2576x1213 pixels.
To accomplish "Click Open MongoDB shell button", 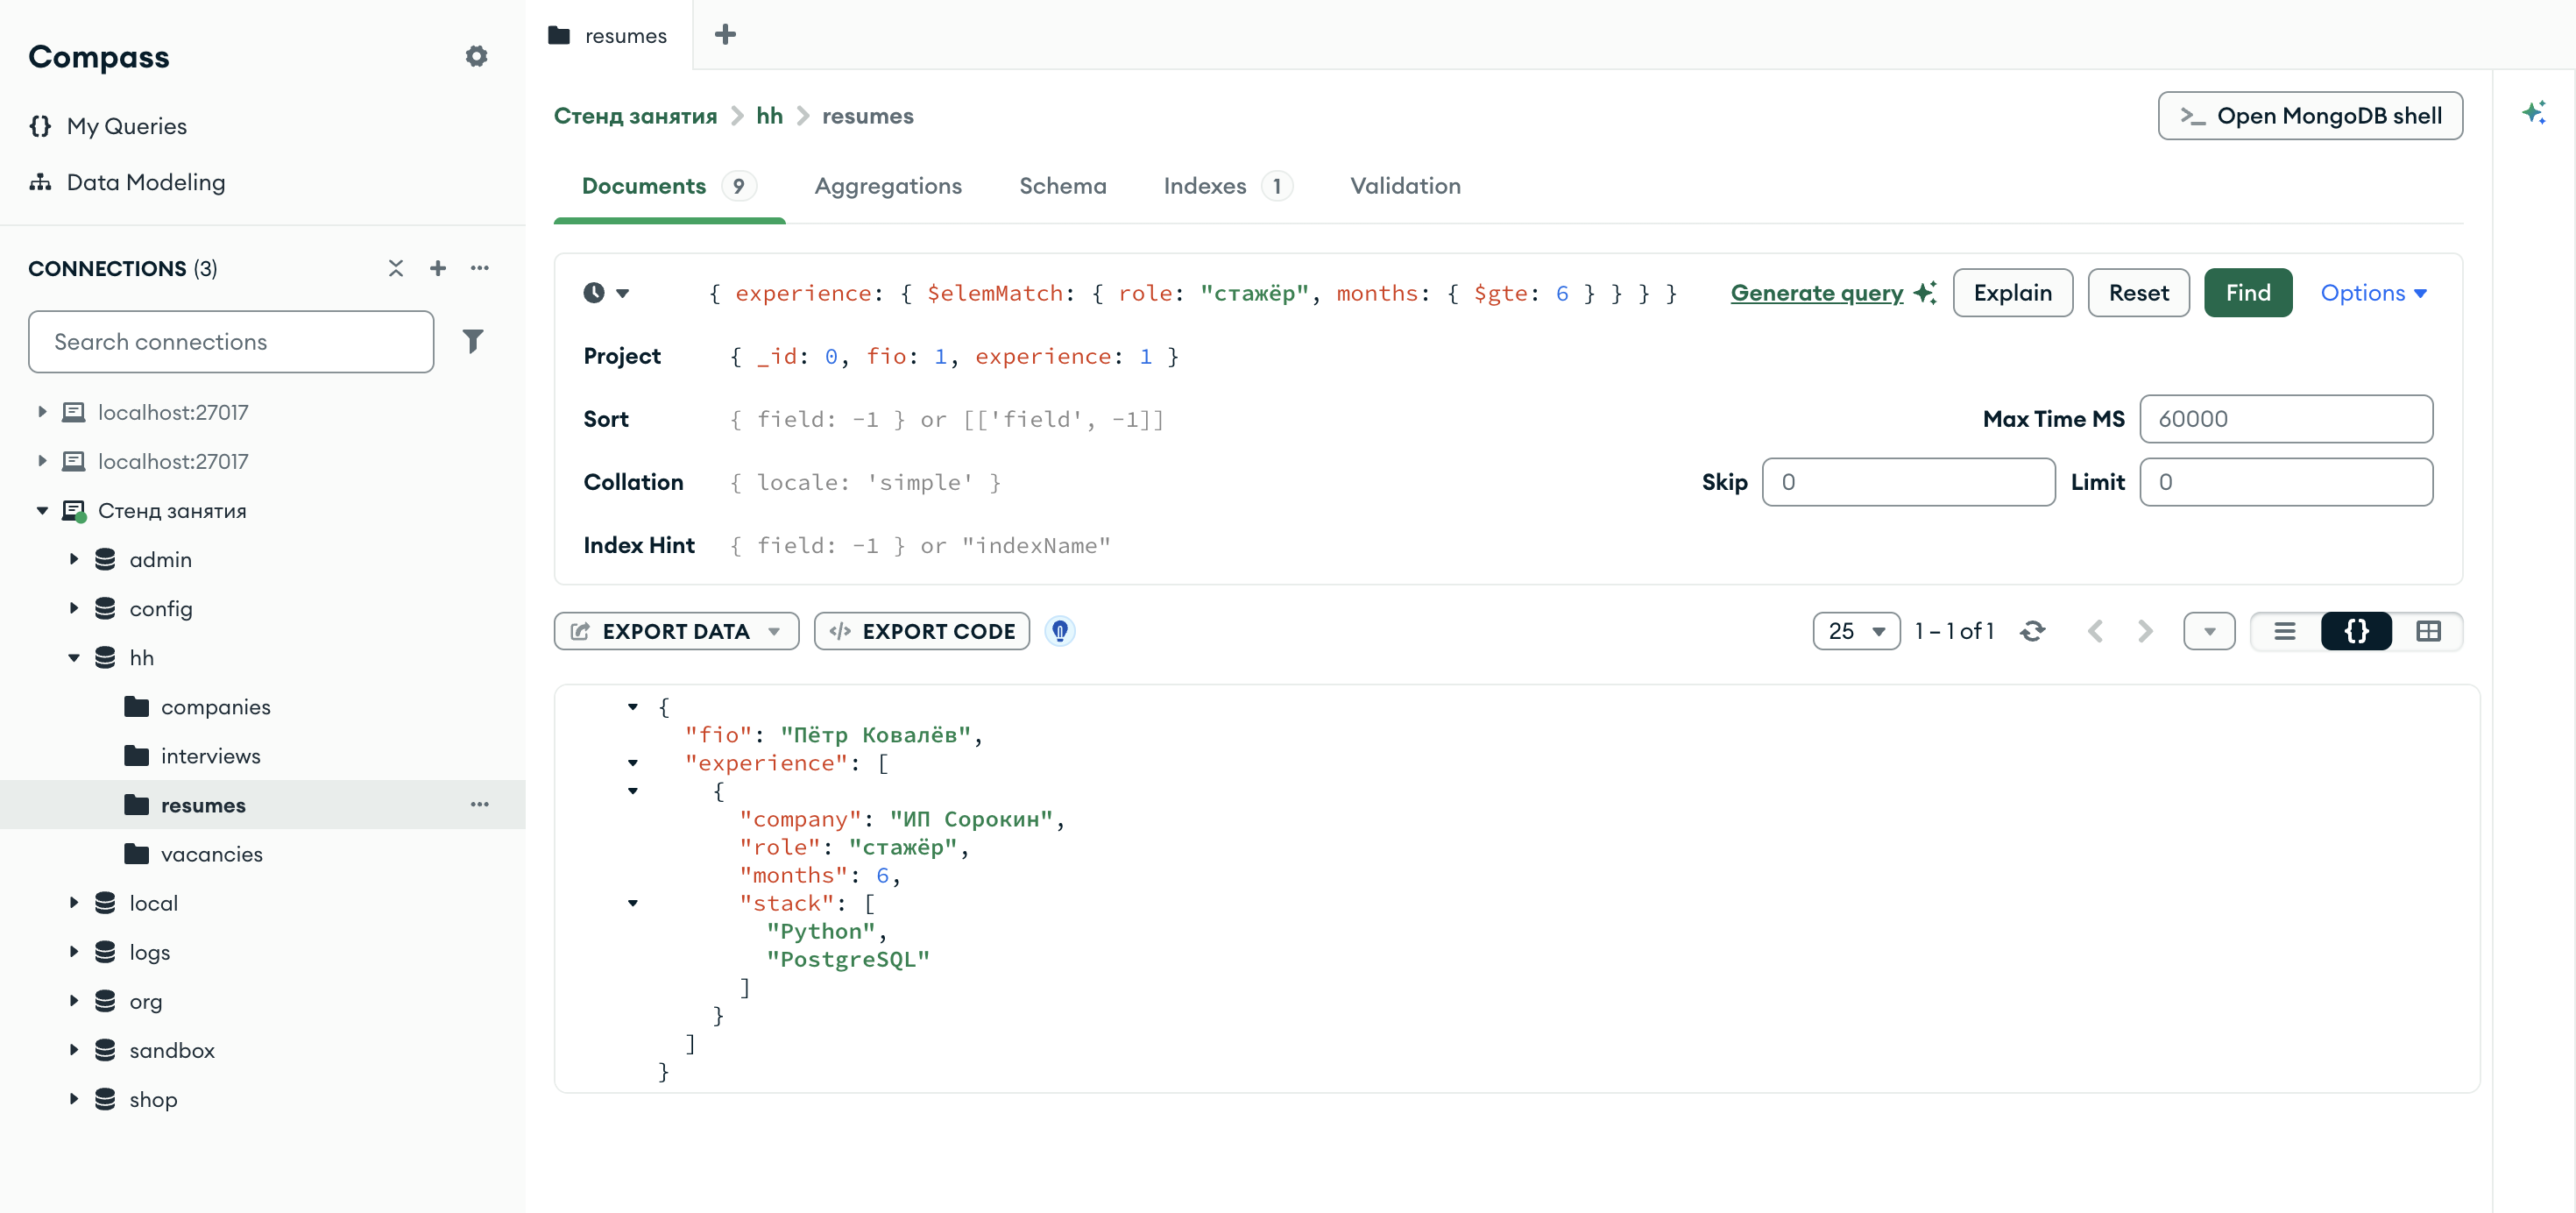I will pyautogui.click(x=2310, y=116).
